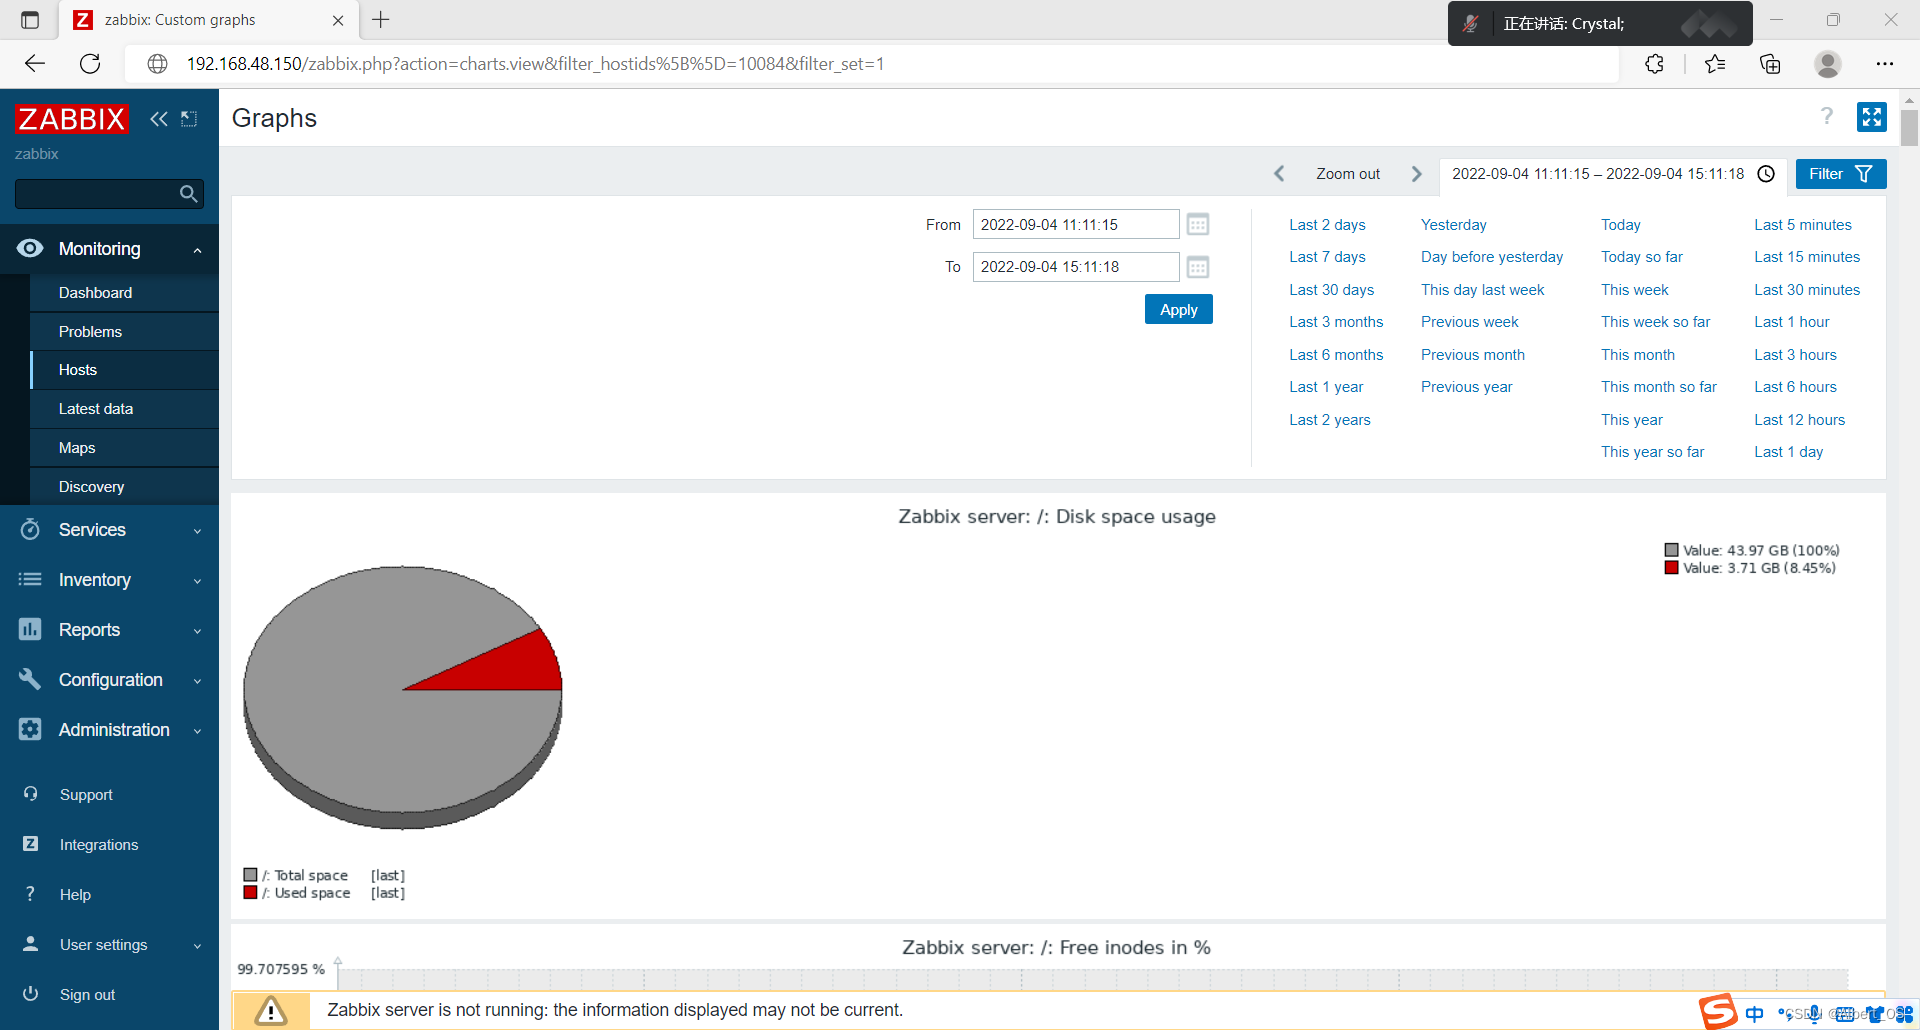Focus the From date input field
The image size is (1920, 1030).
pos(1076,224)
